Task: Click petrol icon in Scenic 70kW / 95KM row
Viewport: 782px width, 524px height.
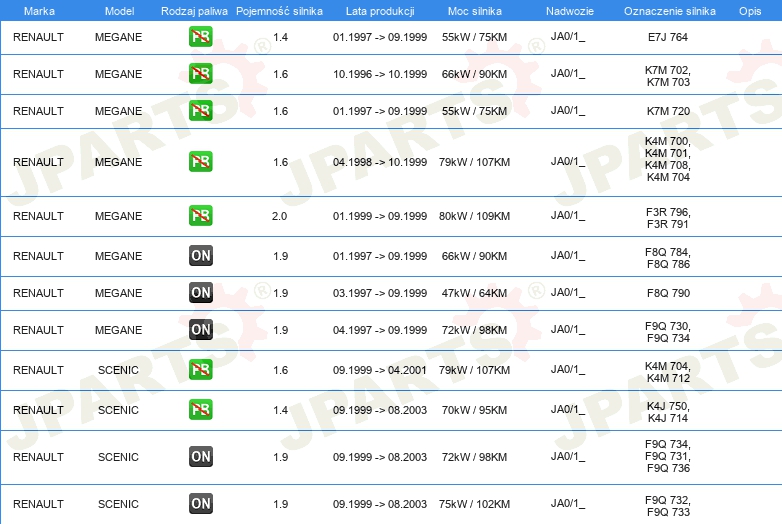Action: pyautogui.click(x=200, y=409)
